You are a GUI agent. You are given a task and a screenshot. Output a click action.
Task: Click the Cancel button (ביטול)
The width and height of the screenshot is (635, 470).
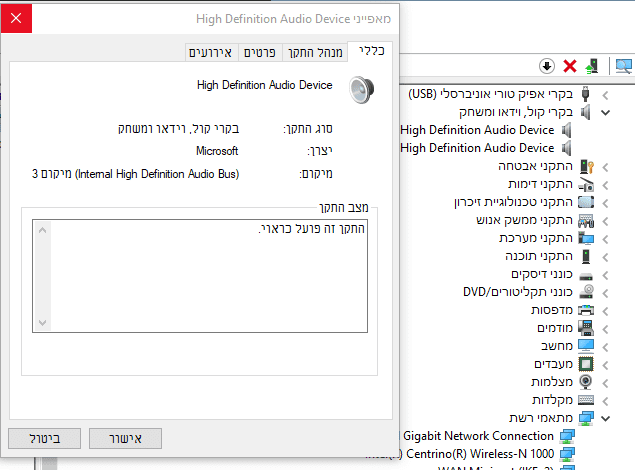point(44,438)
